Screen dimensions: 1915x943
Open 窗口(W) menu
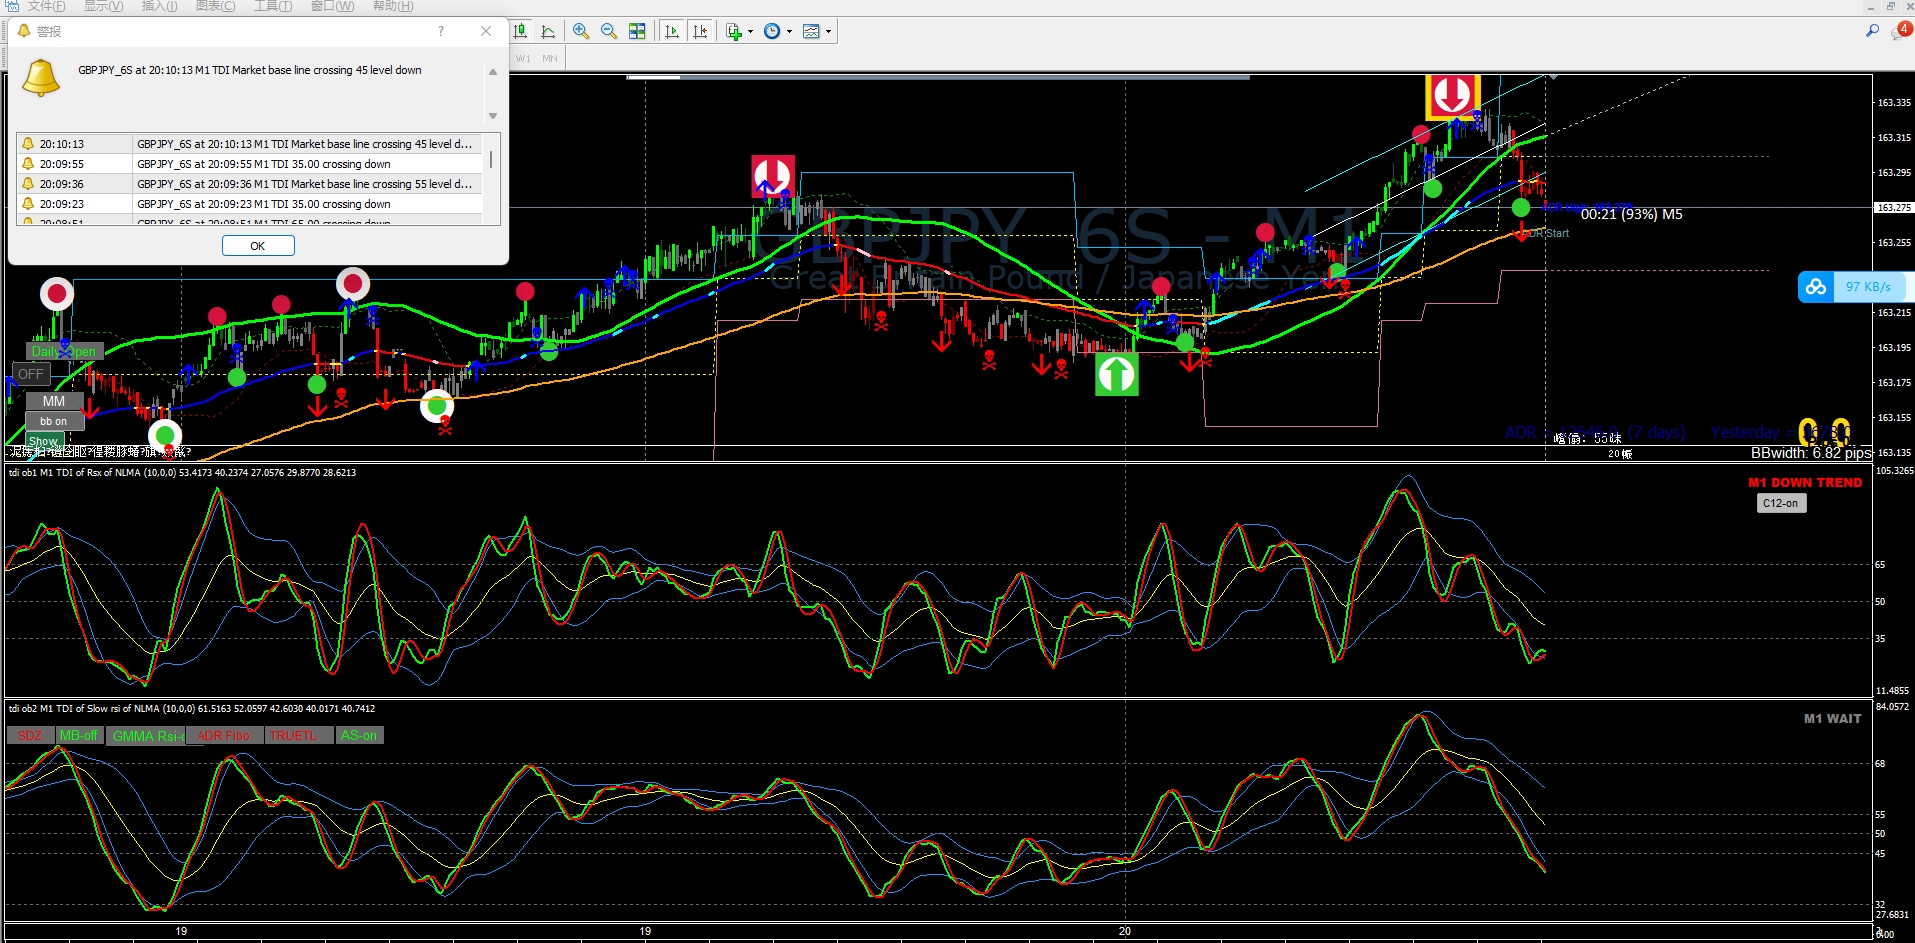pos(332,6)
